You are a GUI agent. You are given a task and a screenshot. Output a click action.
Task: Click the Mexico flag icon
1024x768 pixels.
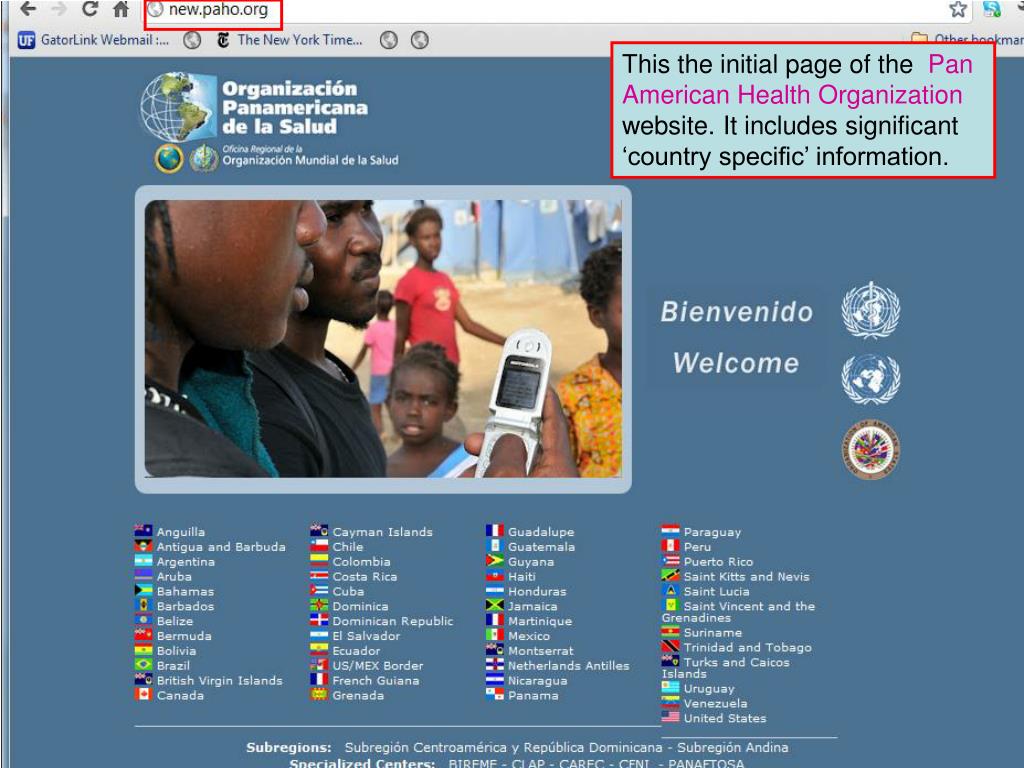(x=494, y=634)
